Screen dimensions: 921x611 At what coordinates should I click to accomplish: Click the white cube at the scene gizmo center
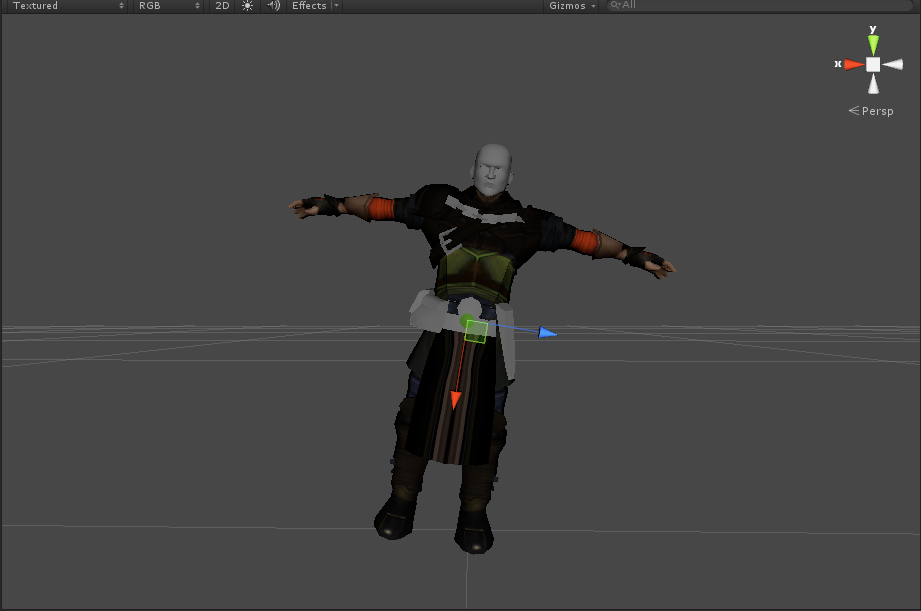[x=873, y=63]
